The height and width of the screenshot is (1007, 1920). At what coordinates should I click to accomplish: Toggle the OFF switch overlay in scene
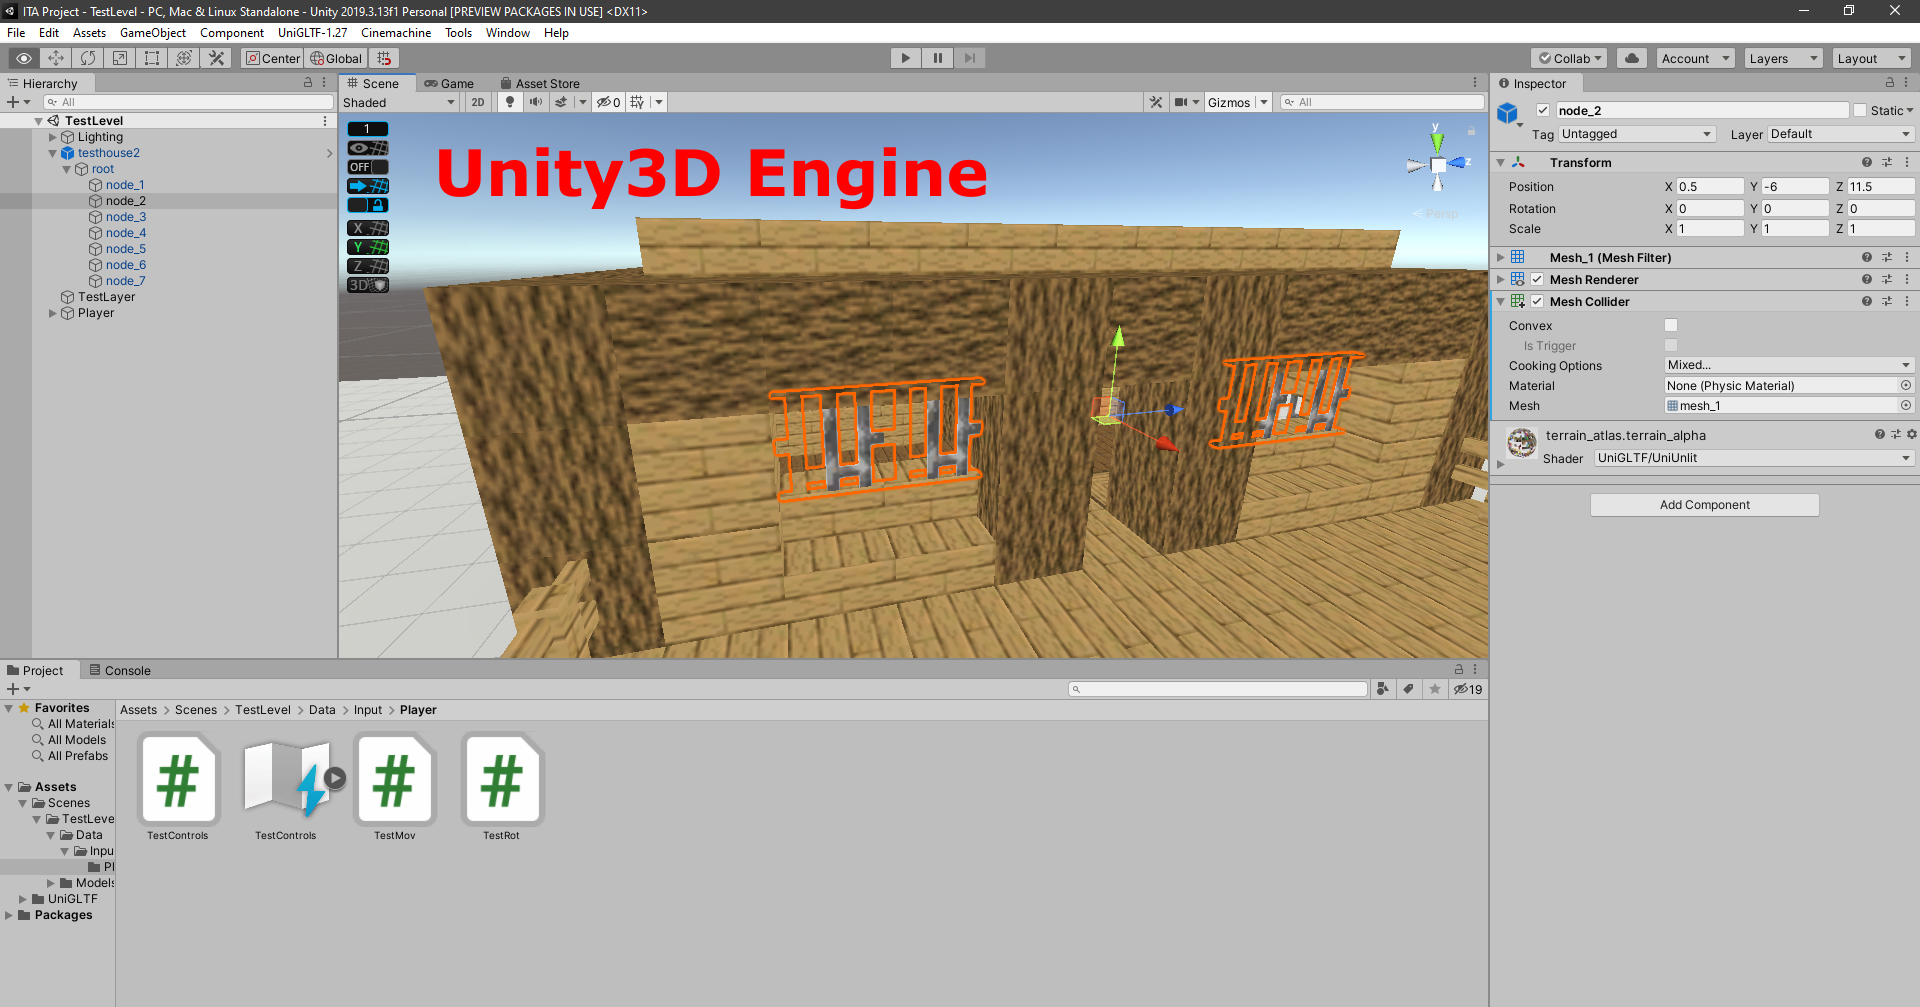[368, 167]
